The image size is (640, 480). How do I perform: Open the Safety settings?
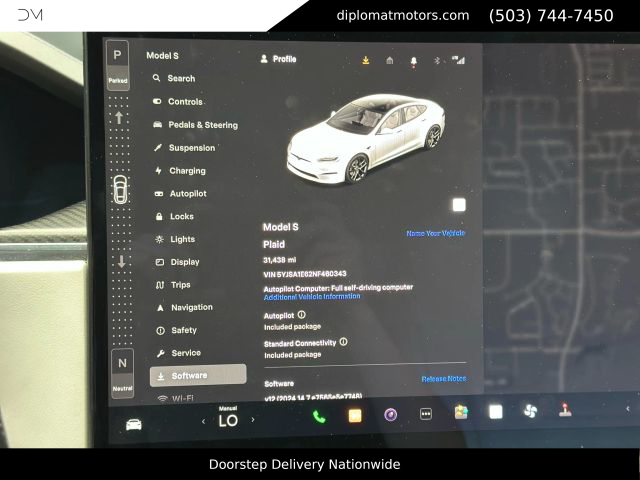click(177, 330)
